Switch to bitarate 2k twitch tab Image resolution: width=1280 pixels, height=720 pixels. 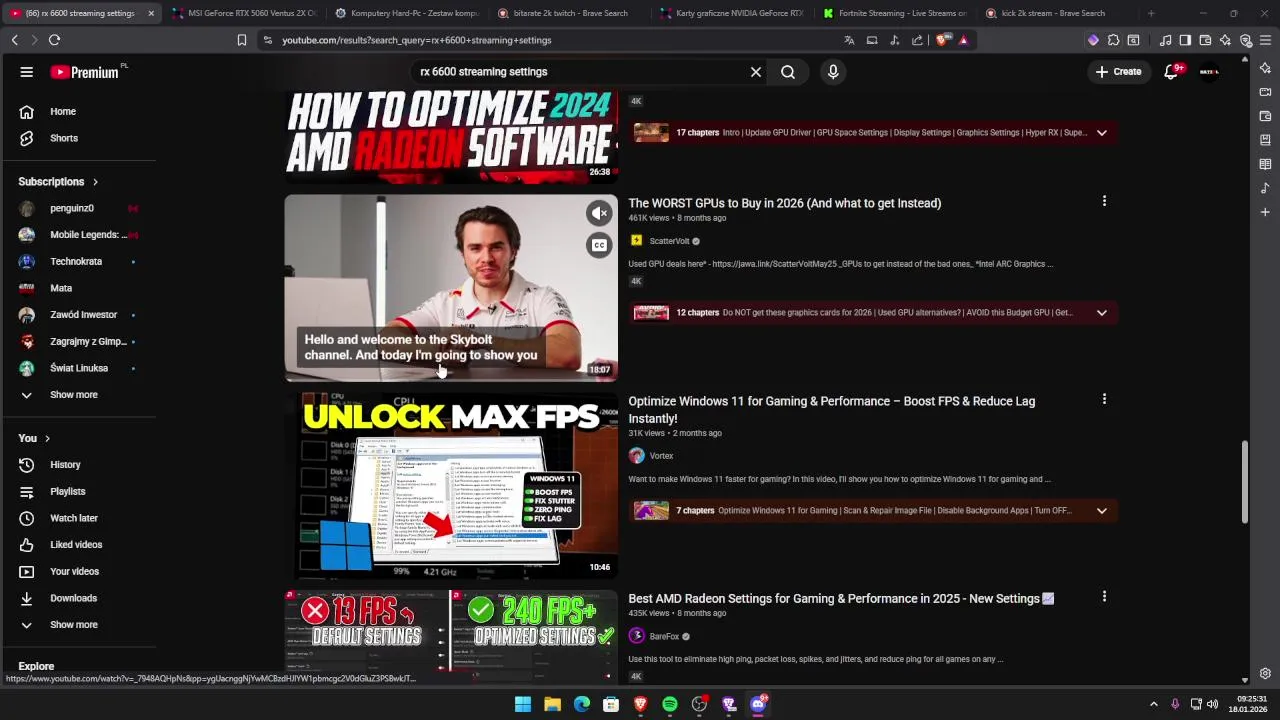569,13
